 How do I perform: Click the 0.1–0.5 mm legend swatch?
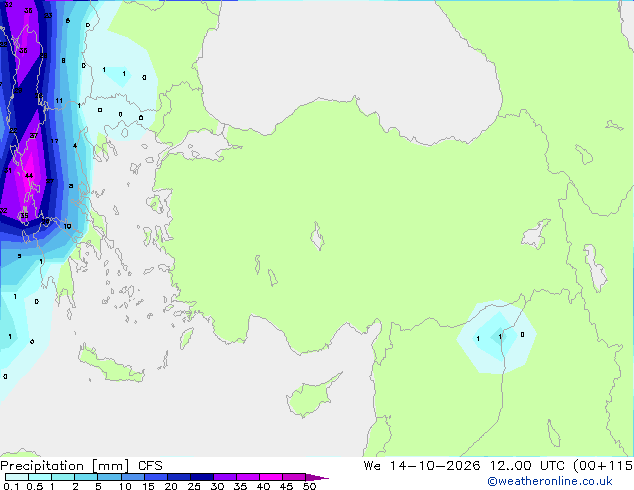17,477
